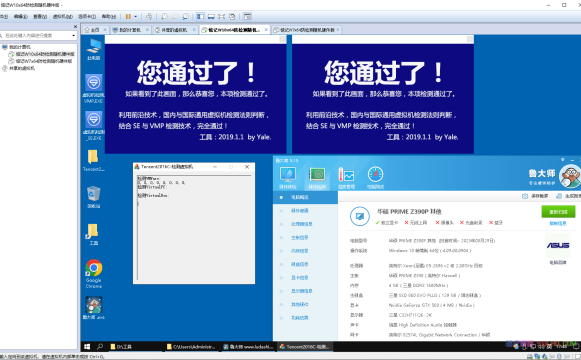Image resolution: width=581 pixels, height=360 pixels.
Task: Select 硬盘信息 in 鲁大师 sidebar
Action: (305, 264)
